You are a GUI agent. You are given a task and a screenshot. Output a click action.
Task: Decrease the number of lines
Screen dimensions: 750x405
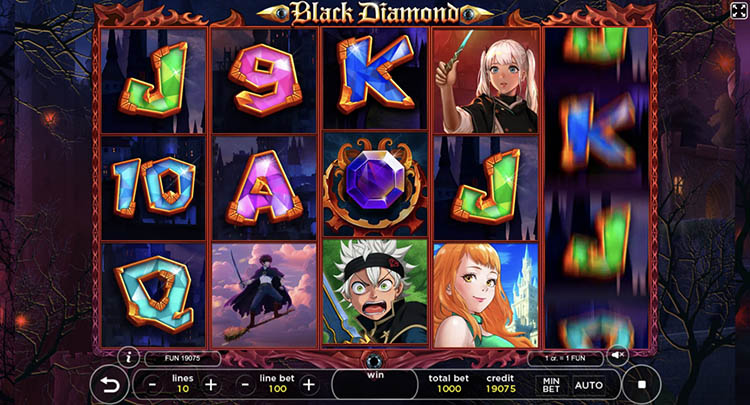153,384
